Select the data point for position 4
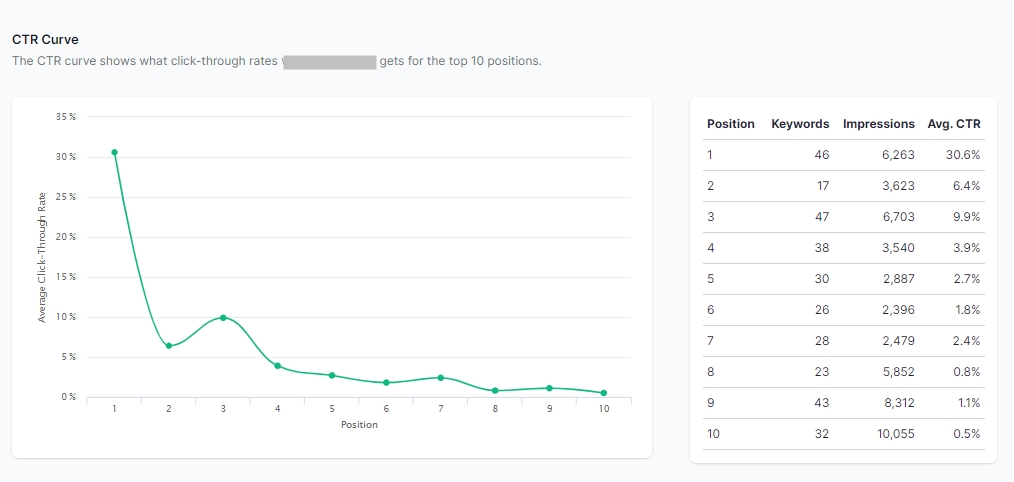 tap(277, 366)
